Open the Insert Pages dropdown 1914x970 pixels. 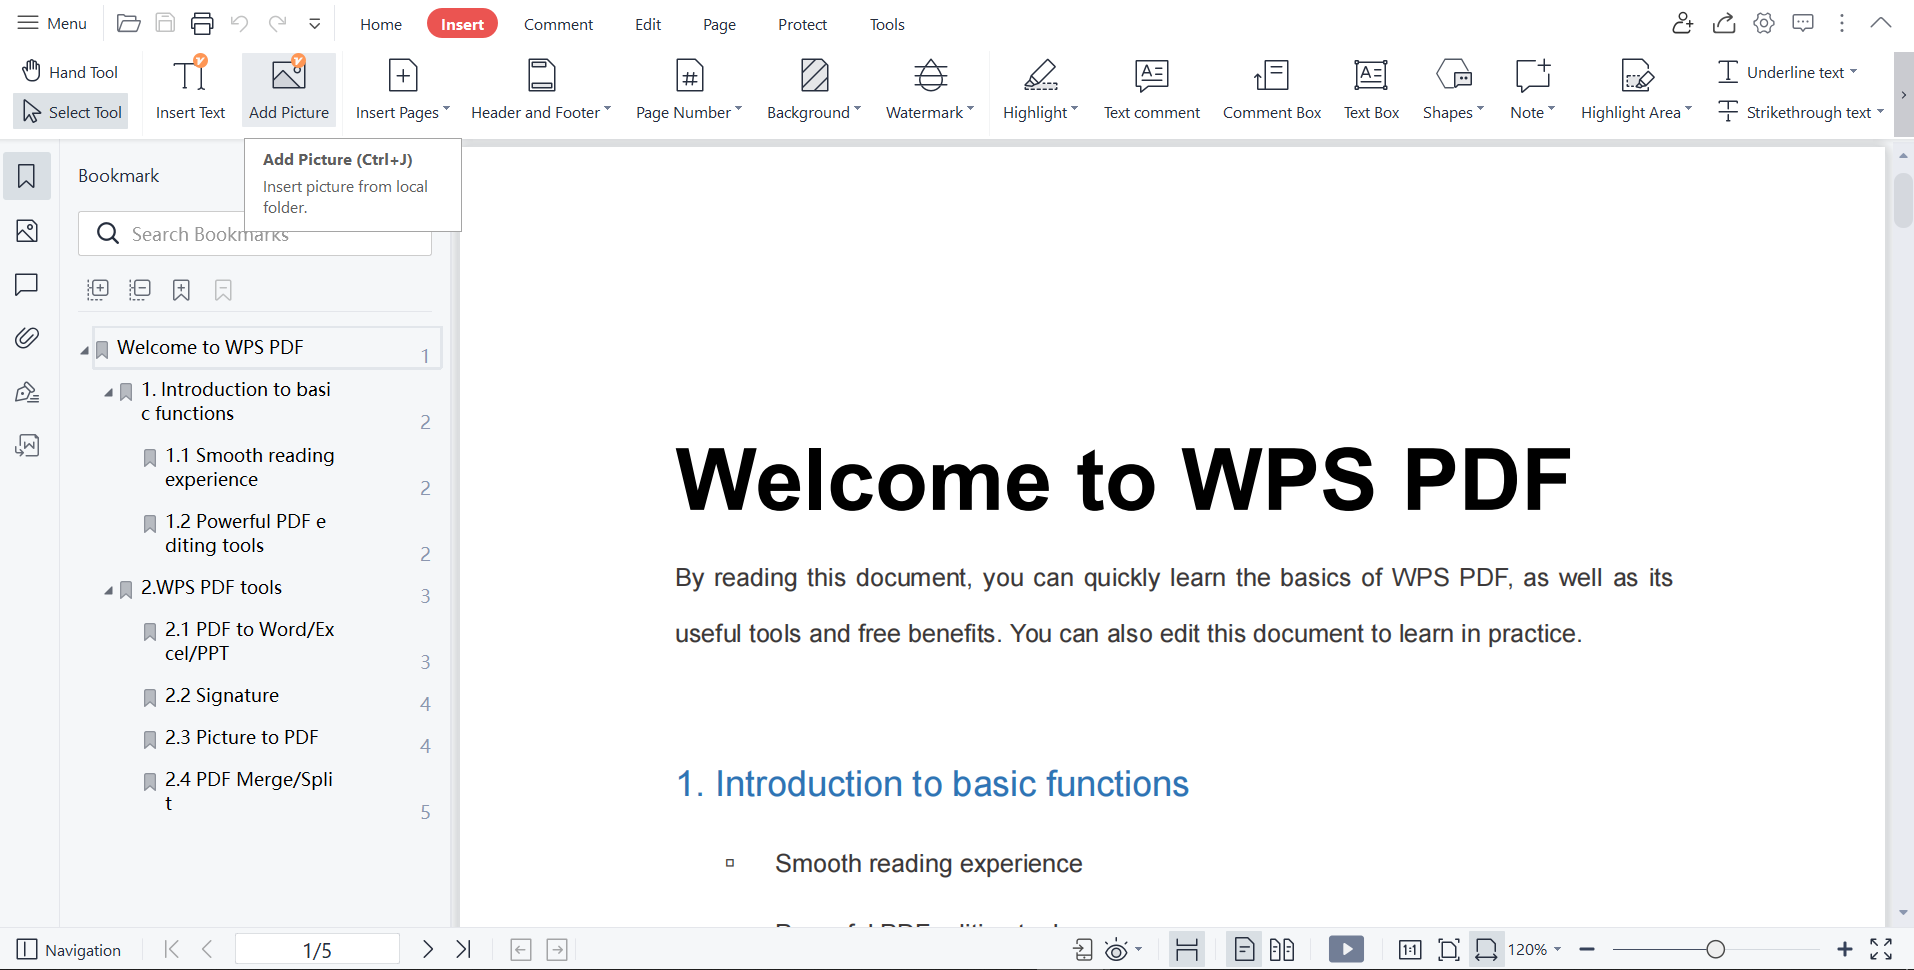[x=401, y=88]
